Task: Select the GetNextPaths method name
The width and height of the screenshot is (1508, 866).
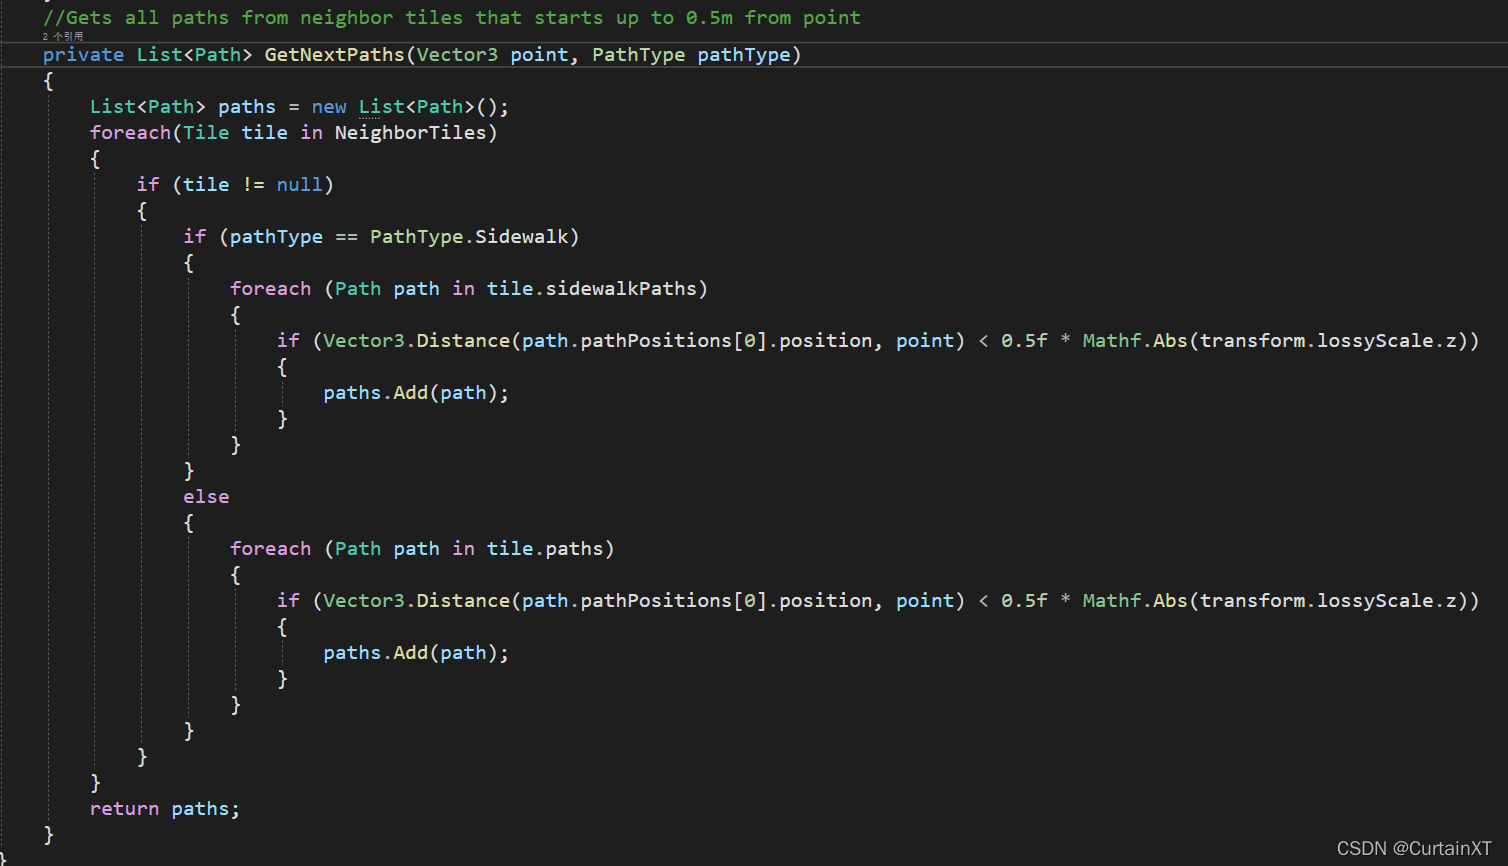Action: pyautogui.click(x=334, y=54)
